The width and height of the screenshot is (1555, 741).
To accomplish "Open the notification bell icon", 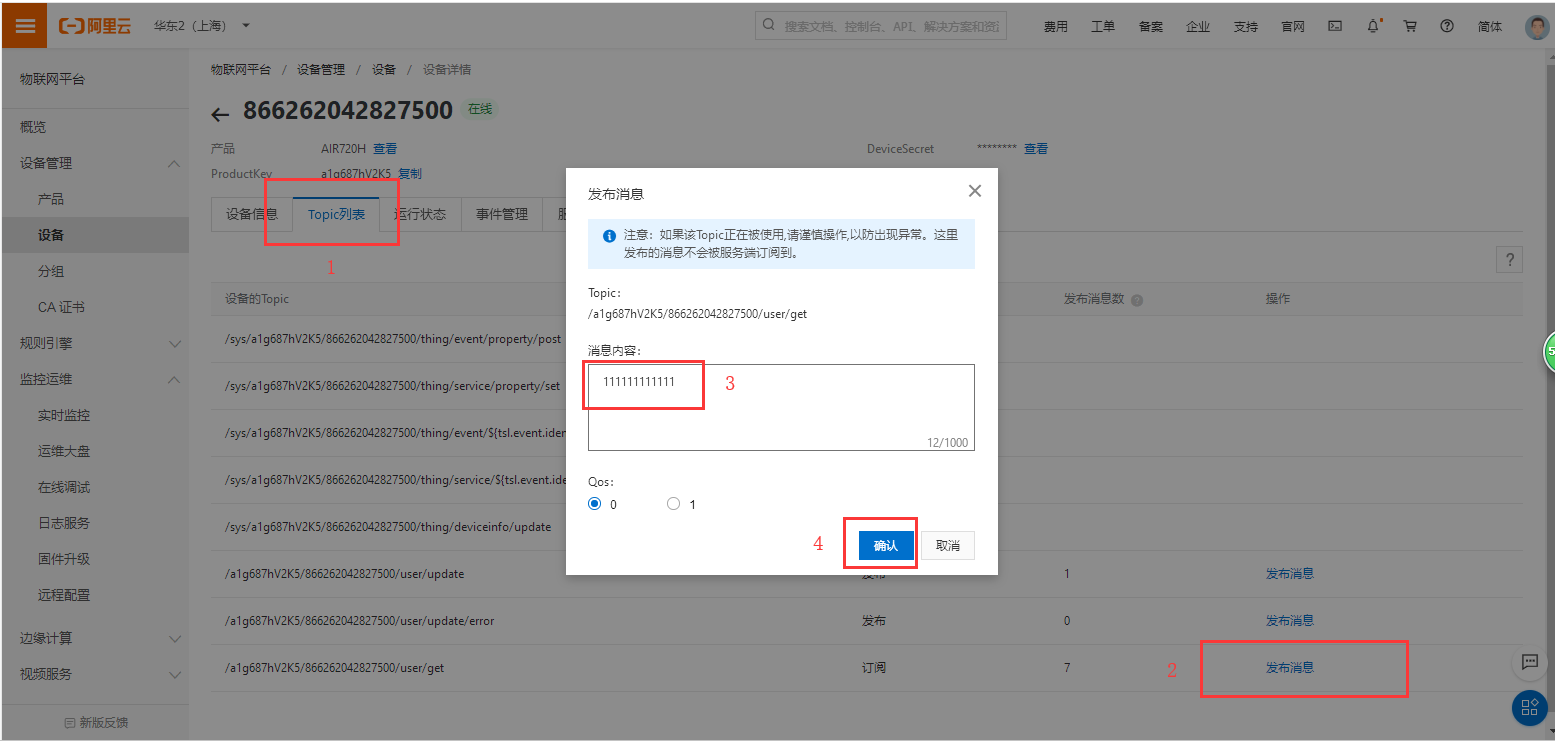I will coord(1373,26).
